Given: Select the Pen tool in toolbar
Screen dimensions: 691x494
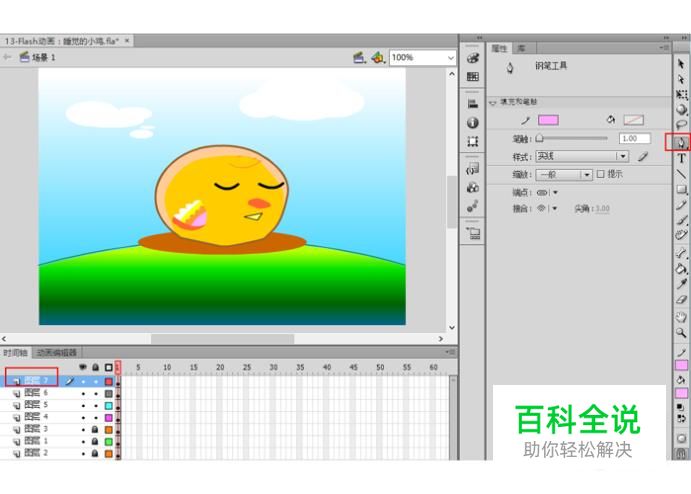Looking at the screenshot, I should pyautogui.click(x=681, y=142).
